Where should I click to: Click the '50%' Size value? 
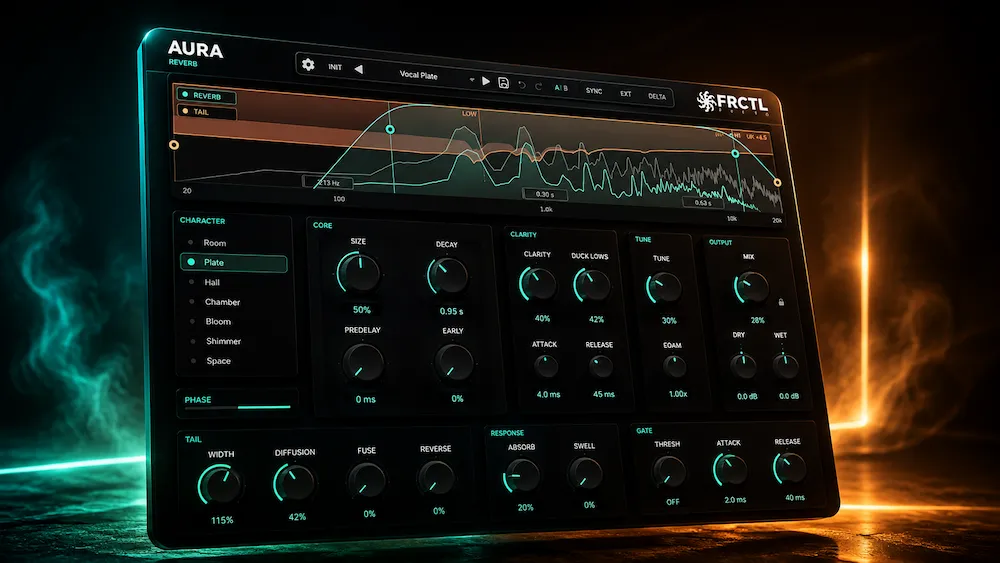[362, 310]
